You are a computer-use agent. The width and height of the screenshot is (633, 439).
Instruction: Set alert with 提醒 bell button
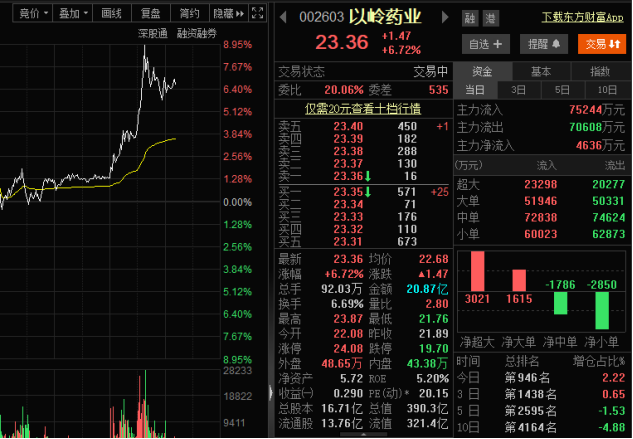tap(544, 44)
